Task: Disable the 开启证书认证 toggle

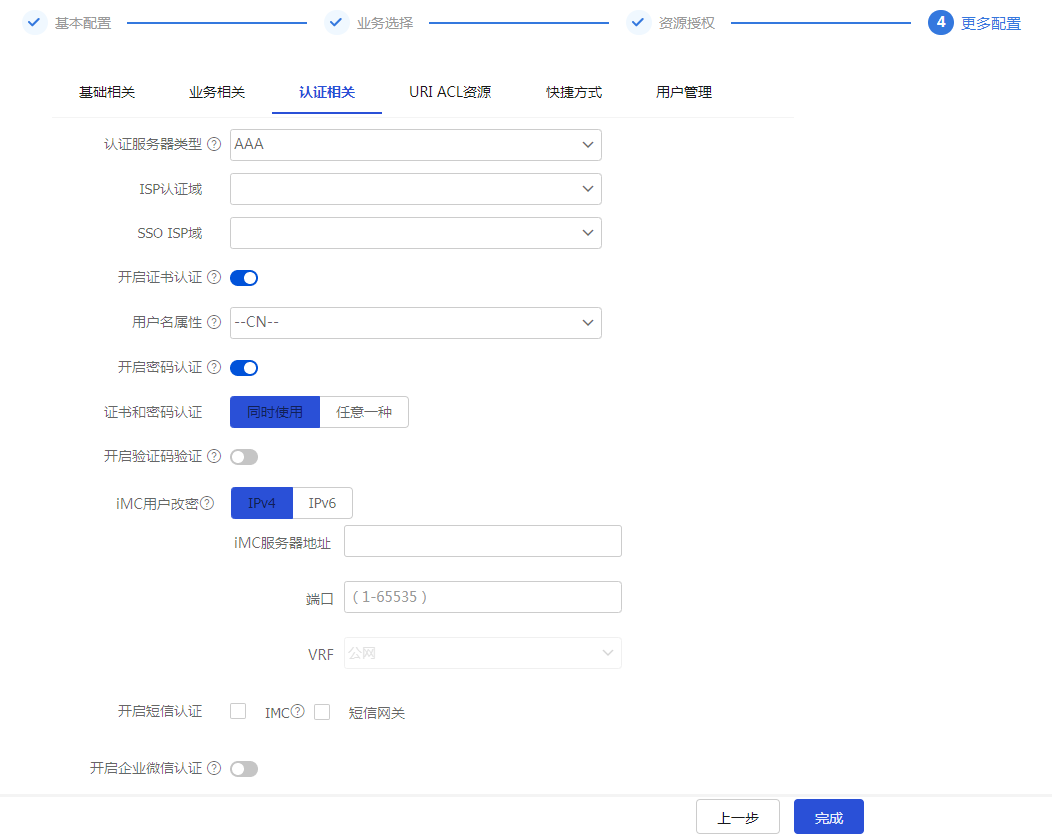Action: coord(244,278)
